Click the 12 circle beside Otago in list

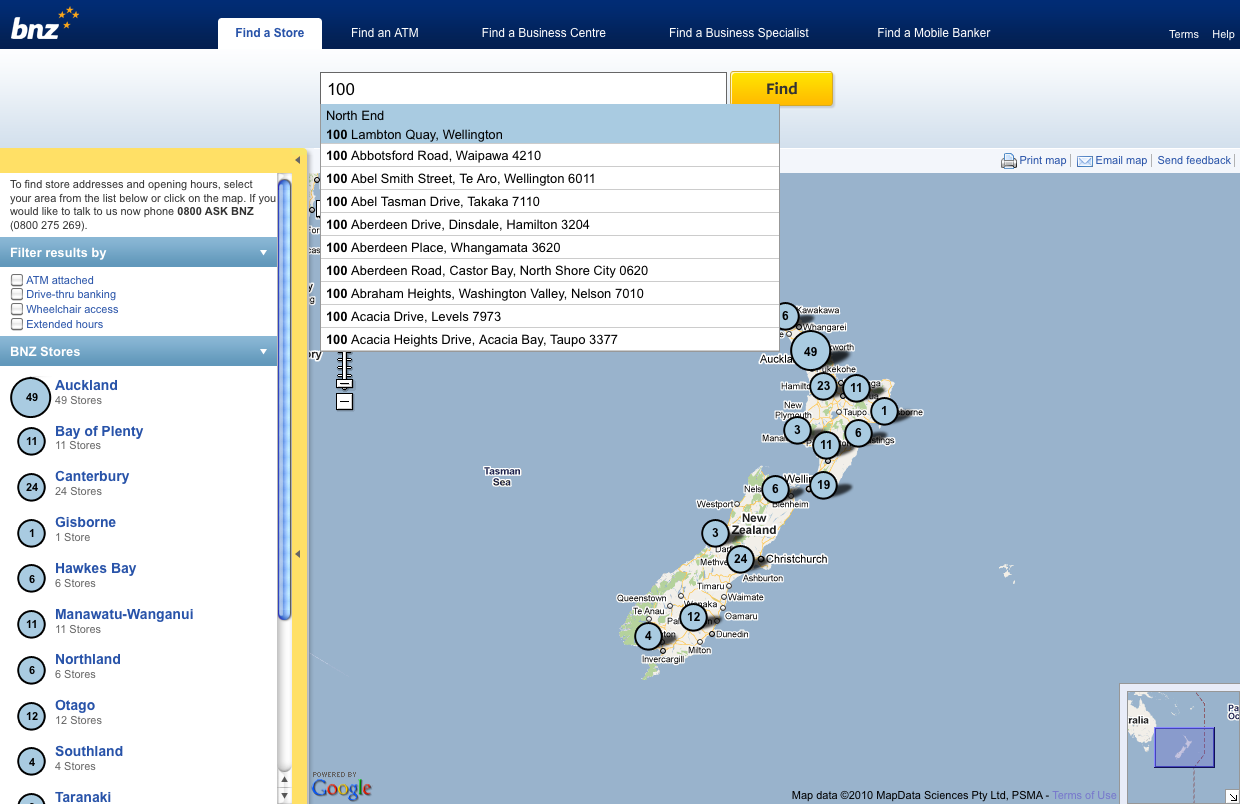32,716
